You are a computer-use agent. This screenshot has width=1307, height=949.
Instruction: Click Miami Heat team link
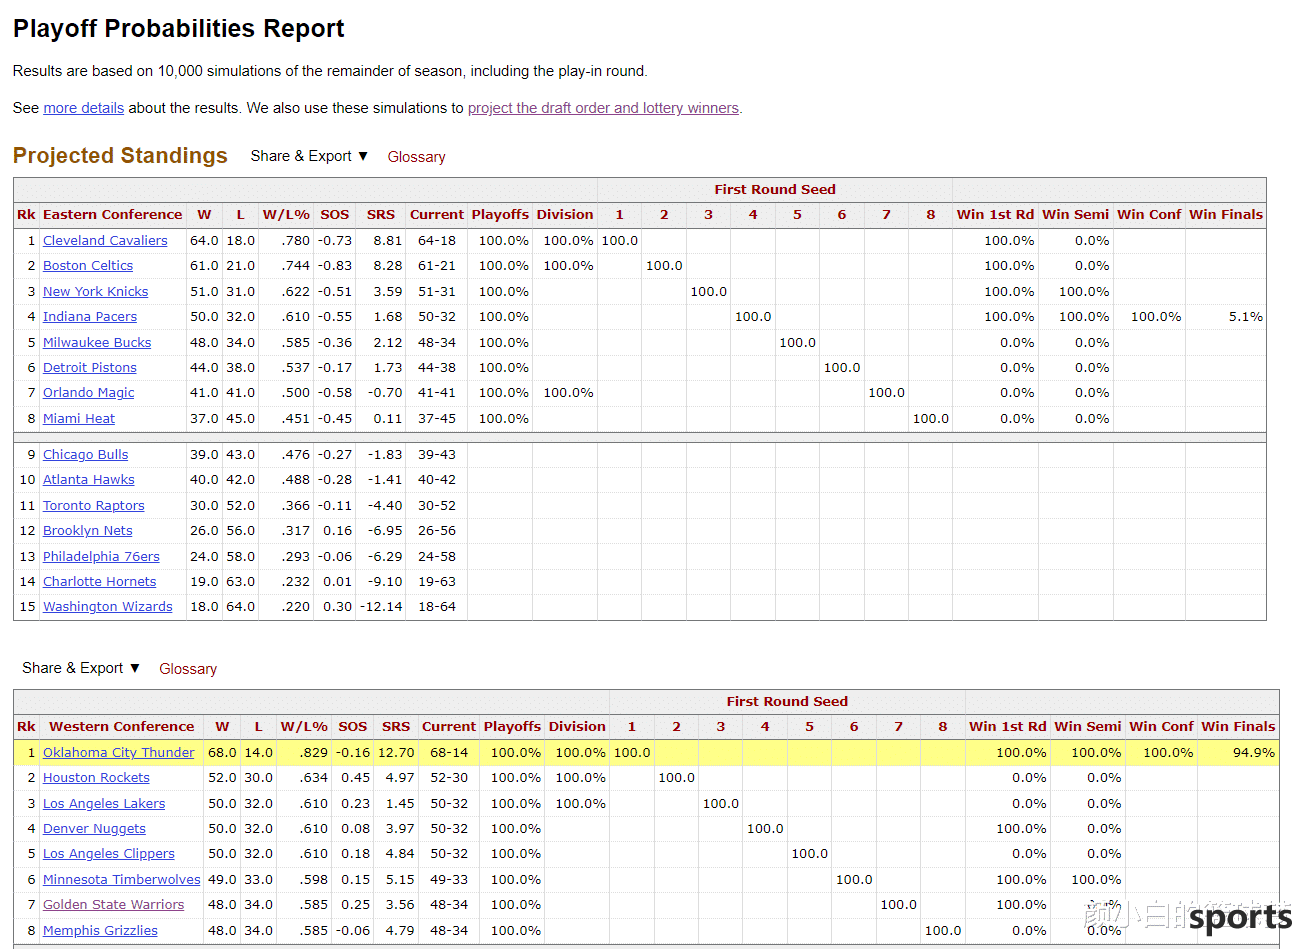79,419
